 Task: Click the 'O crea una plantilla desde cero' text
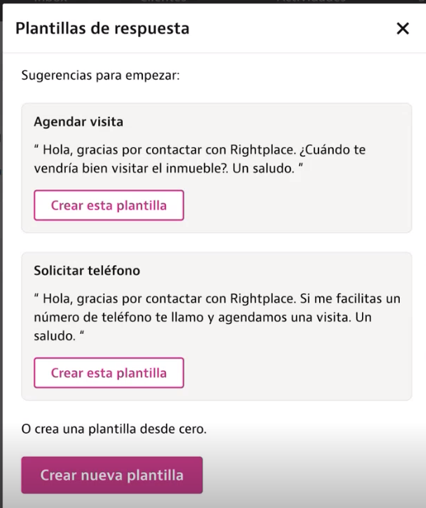point(114,429)
